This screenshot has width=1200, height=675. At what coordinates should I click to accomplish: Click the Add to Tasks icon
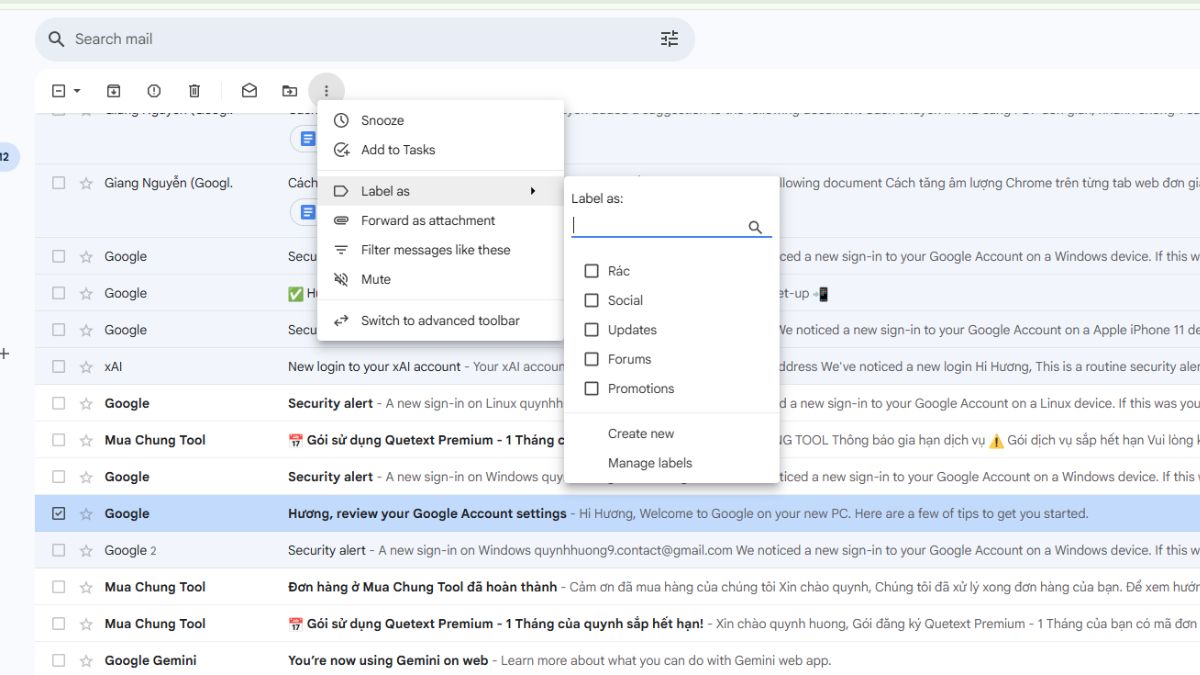click(x=341, y=150)
